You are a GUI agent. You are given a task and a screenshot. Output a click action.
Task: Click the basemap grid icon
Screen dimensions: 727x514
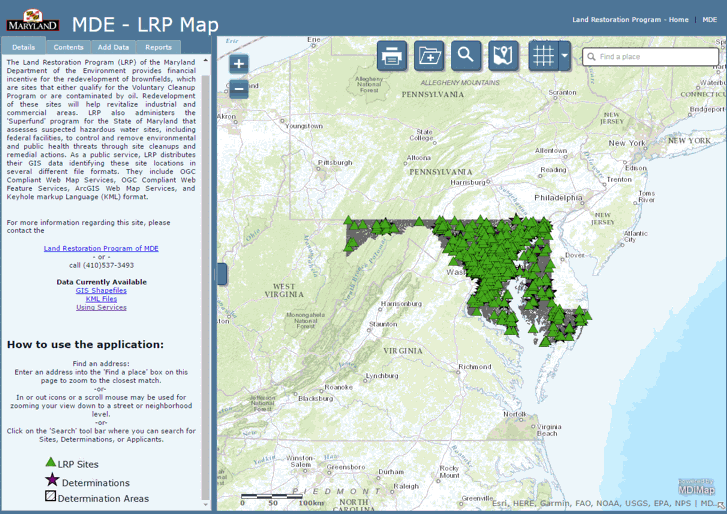(543, 56)
